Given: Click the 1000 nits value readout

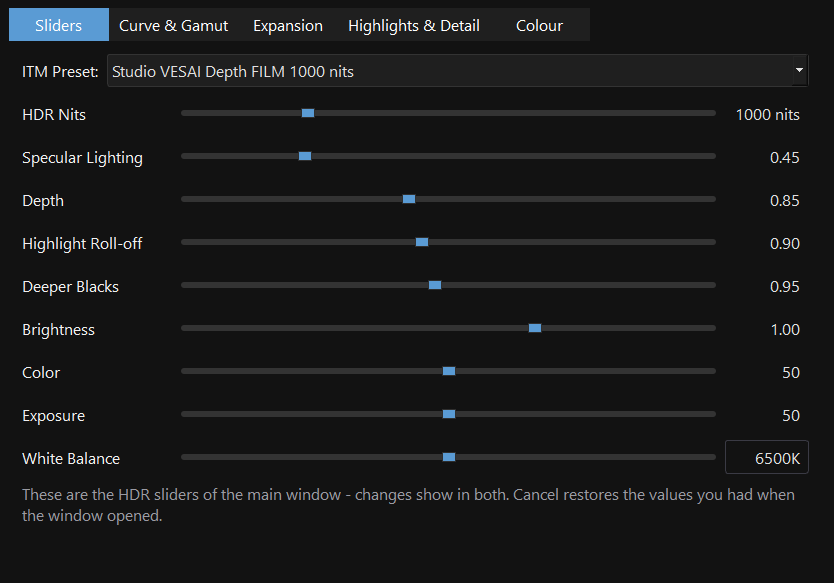Looking at the screenshot, I should pyautogui.click(x=768, y=115).
